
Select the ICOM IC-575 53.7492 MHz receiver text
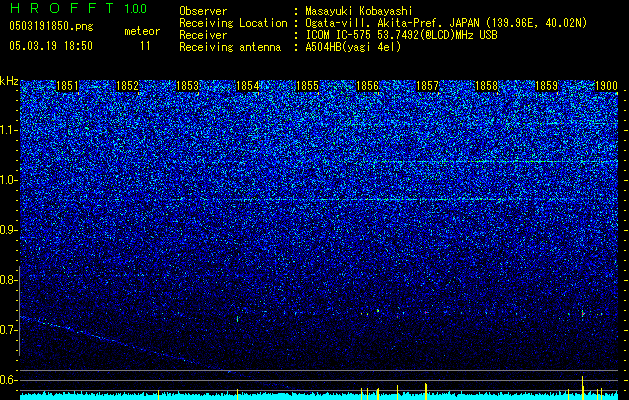pyautogui.click(x=401, y=35)
